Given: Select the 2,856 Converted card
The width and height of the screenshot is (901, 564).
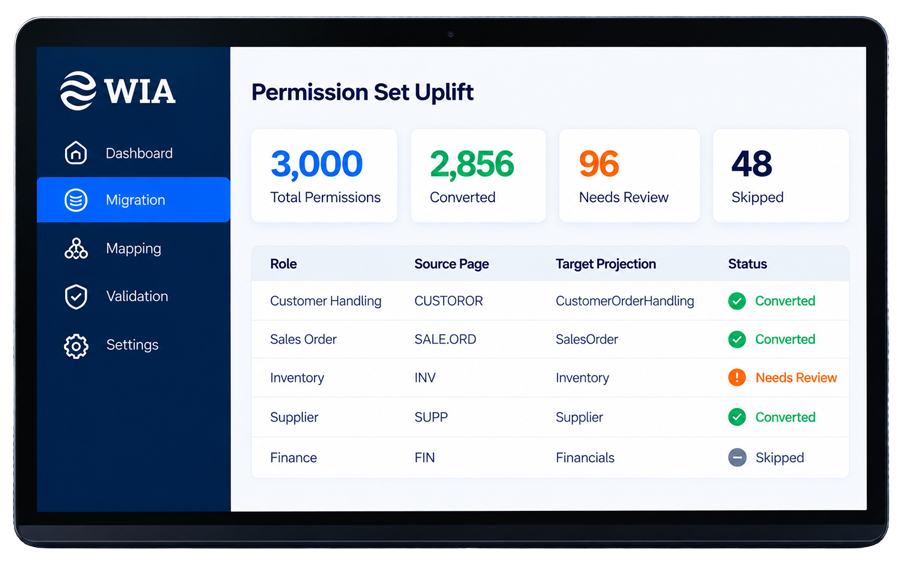Looking at the screenshot, I should tap(478, 176).
